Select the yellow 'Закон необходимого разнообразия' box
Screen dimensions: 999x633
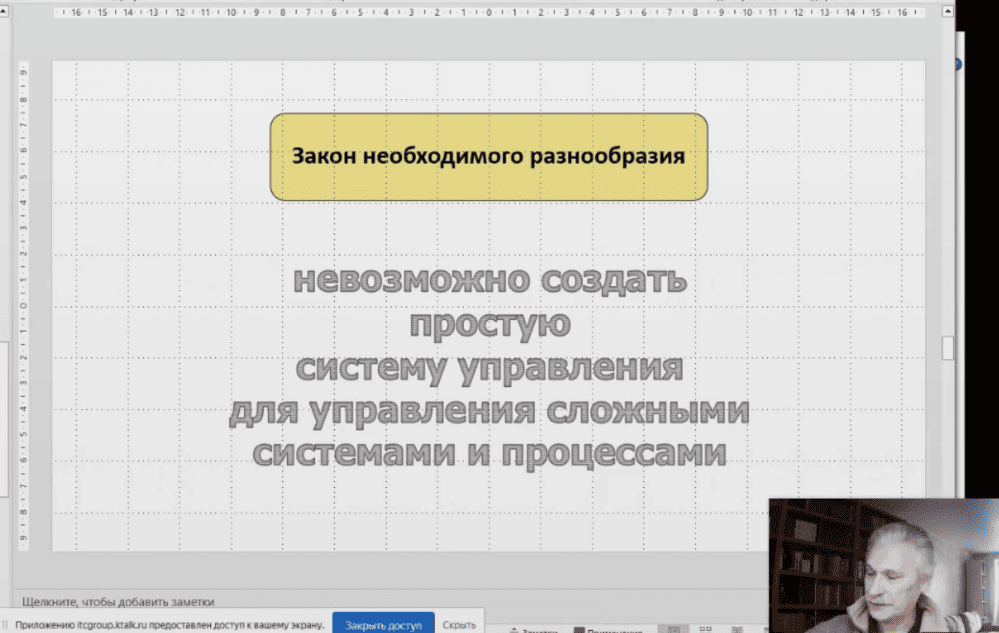[x=488, y=157]
